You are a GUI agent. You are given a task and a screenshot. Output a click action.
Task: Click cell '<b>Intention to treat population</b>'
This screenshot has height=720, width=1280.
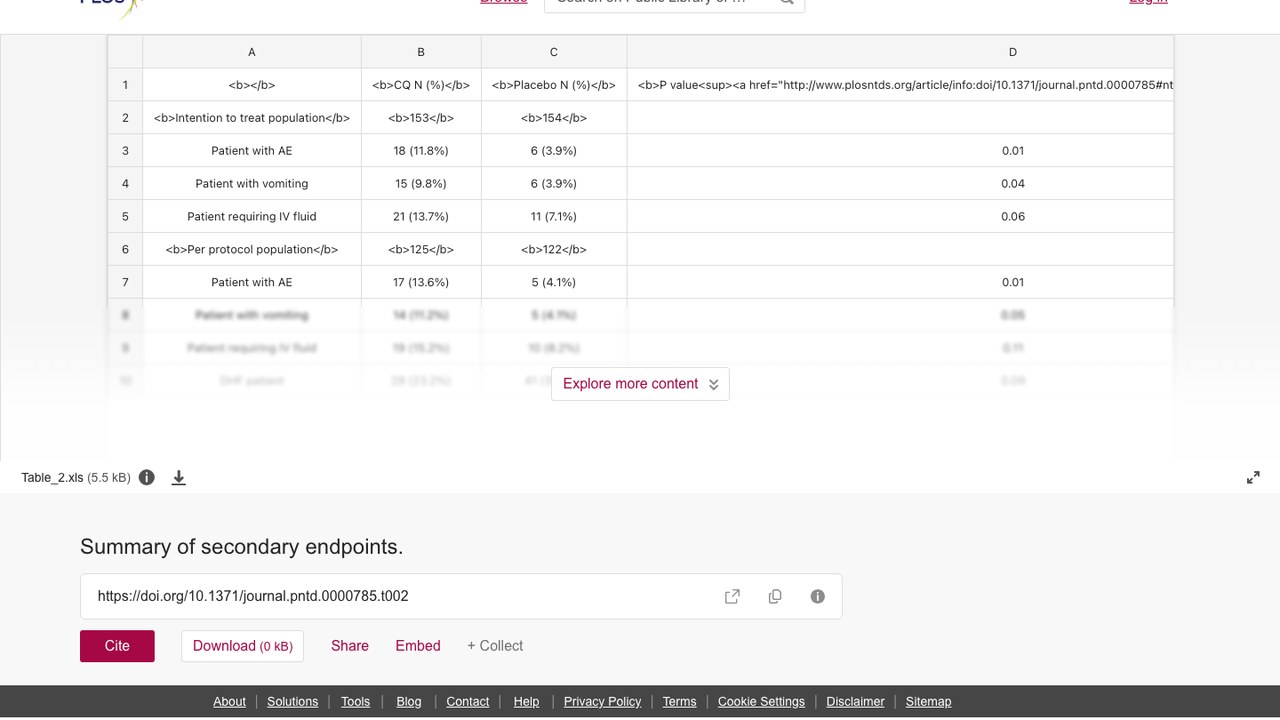click(x=252, y=118)
